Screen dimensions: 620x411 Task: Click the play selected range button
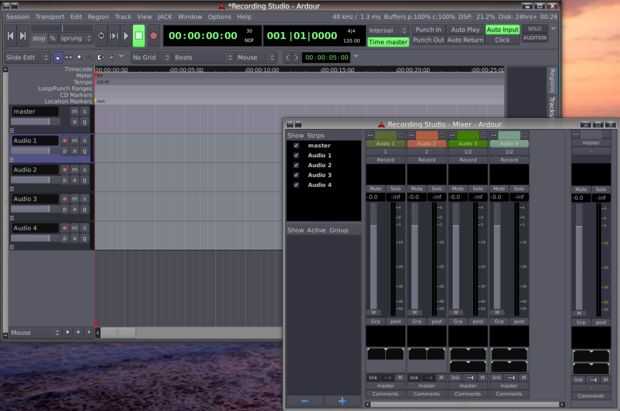tap(114, 36)
